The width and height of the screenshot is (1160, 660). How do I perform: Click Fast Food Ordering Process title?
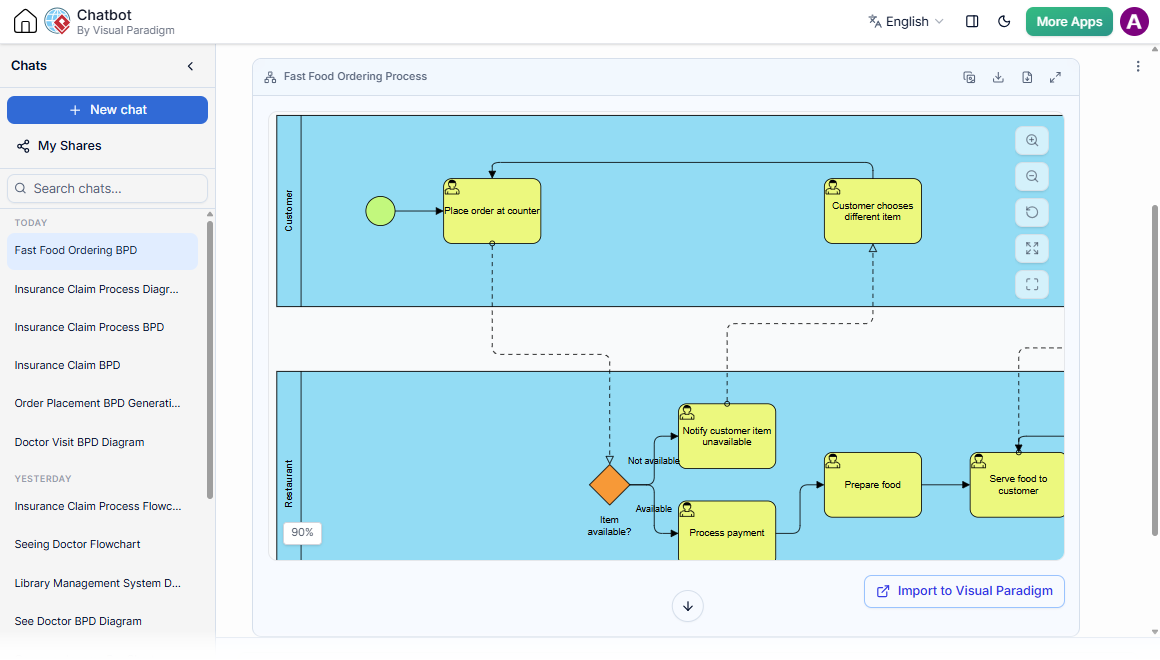pos(355,77)
